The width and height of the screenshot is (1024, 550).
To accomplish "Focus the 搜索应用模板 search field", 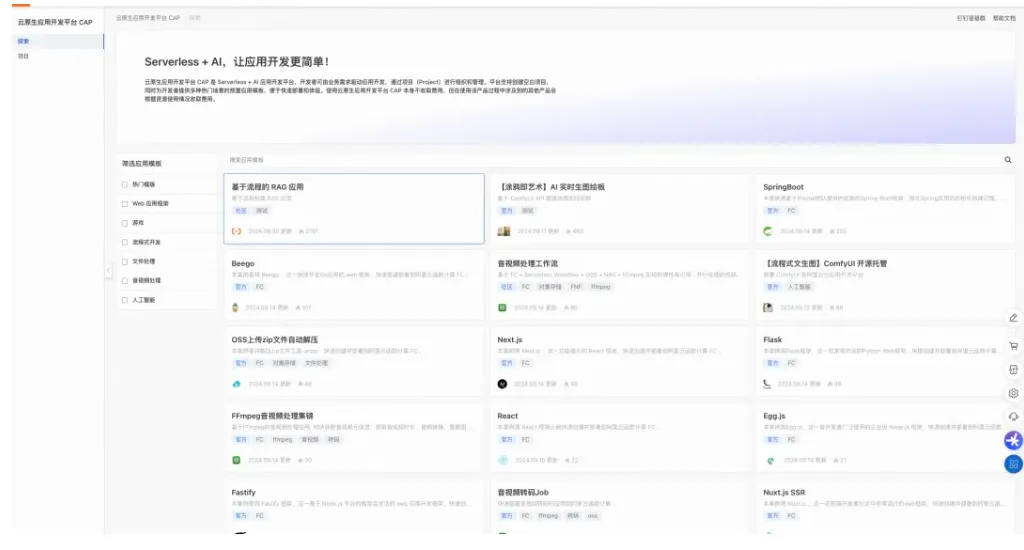I will coord(613,160).
